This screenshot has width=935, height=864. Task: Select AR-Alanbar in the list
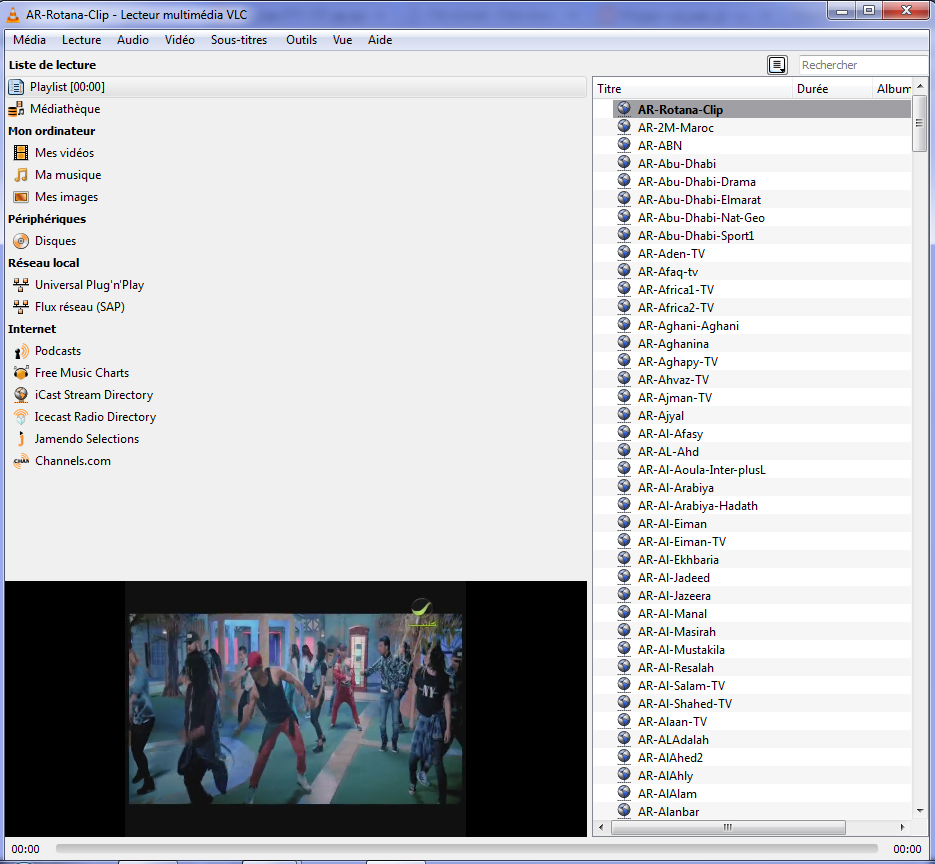pos(761,812)
